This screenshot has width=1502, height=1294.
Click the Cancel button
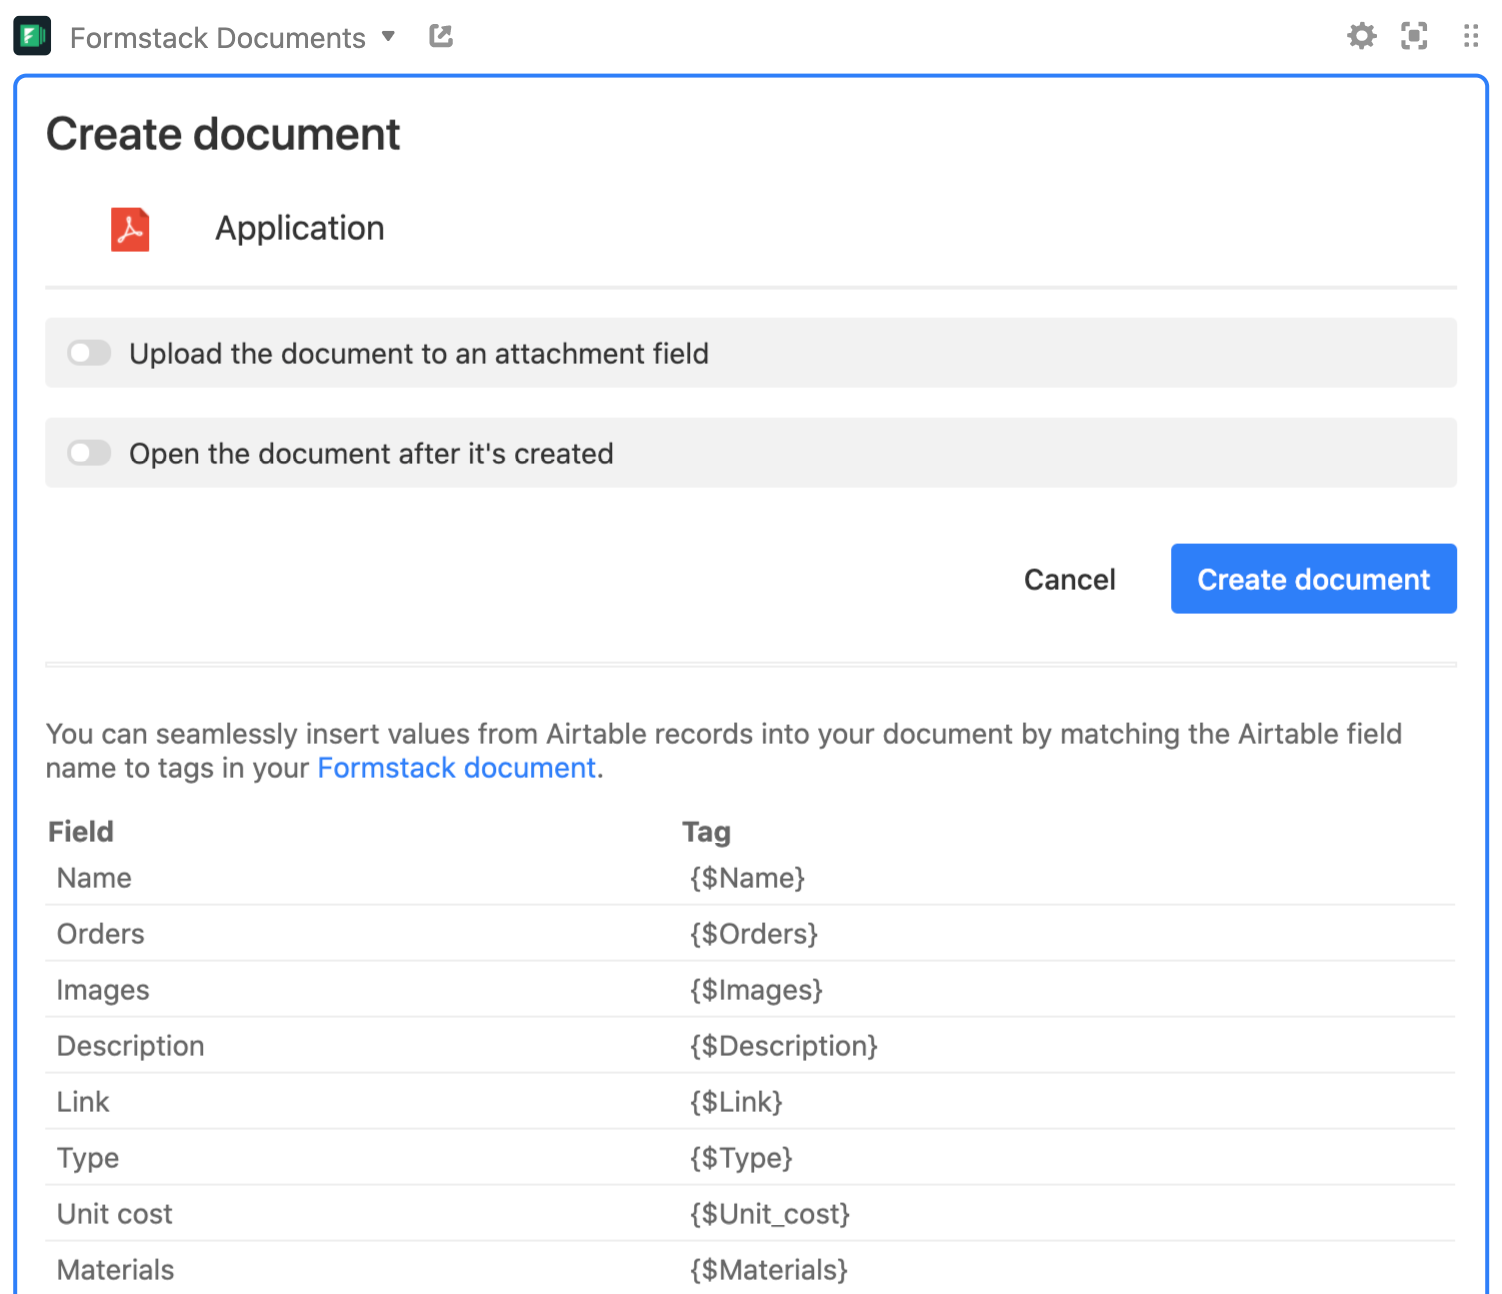click(1069, 579)
